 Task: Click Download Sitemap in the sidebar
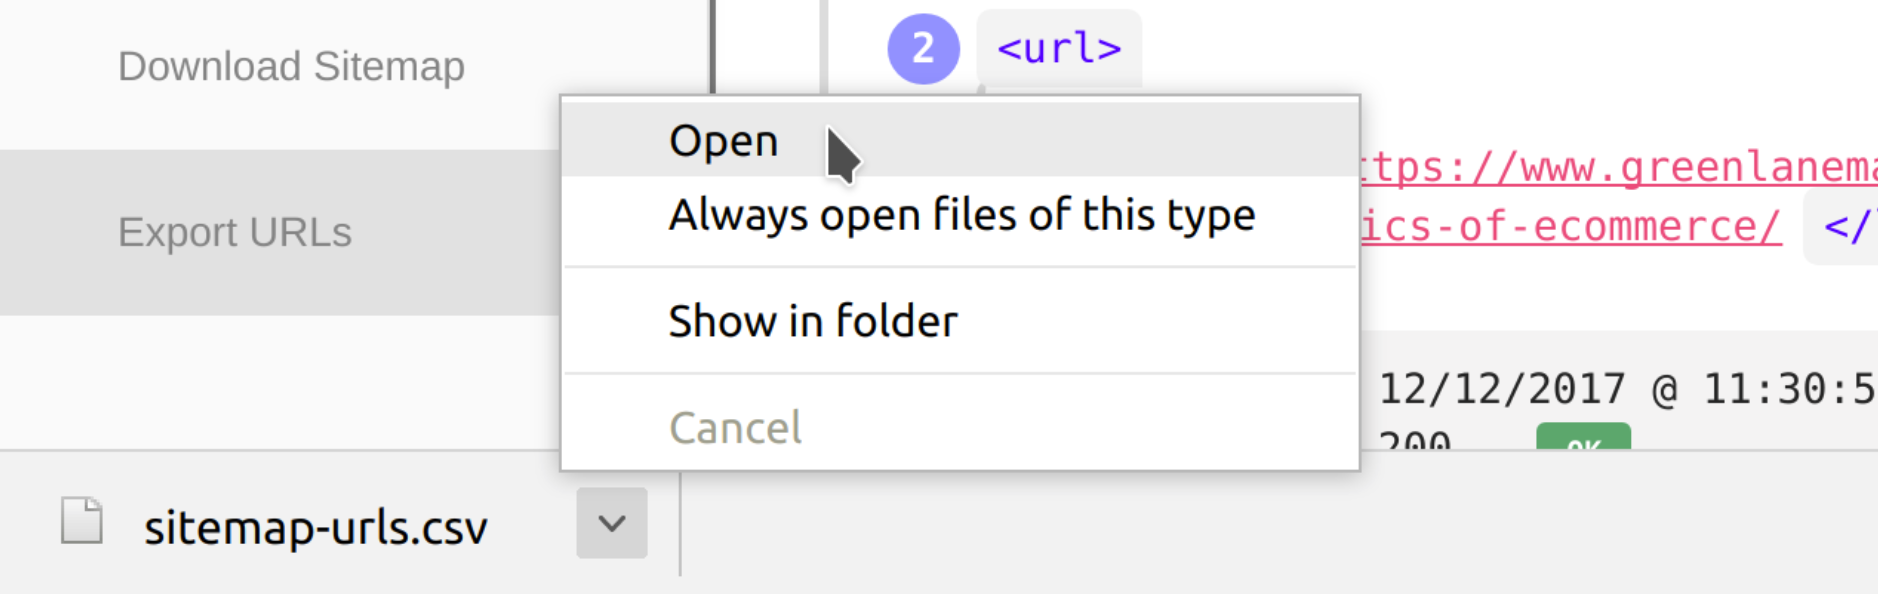point(291,67)
